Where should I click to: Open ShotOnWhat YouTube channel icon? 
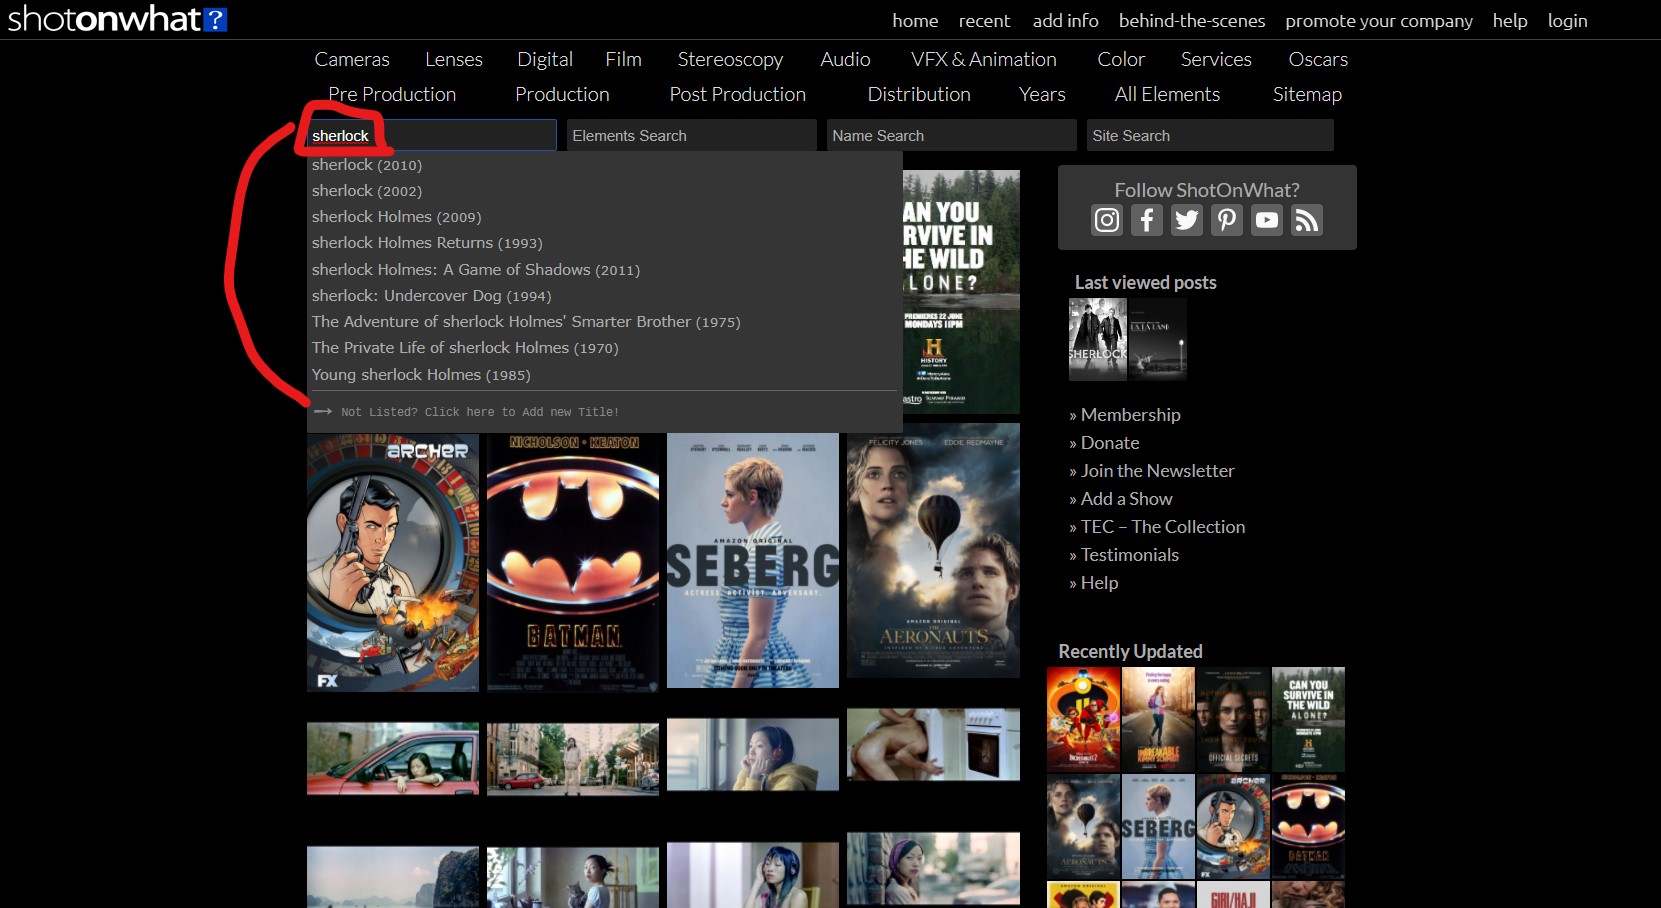pyautogui.click(x=1267, y=220)
